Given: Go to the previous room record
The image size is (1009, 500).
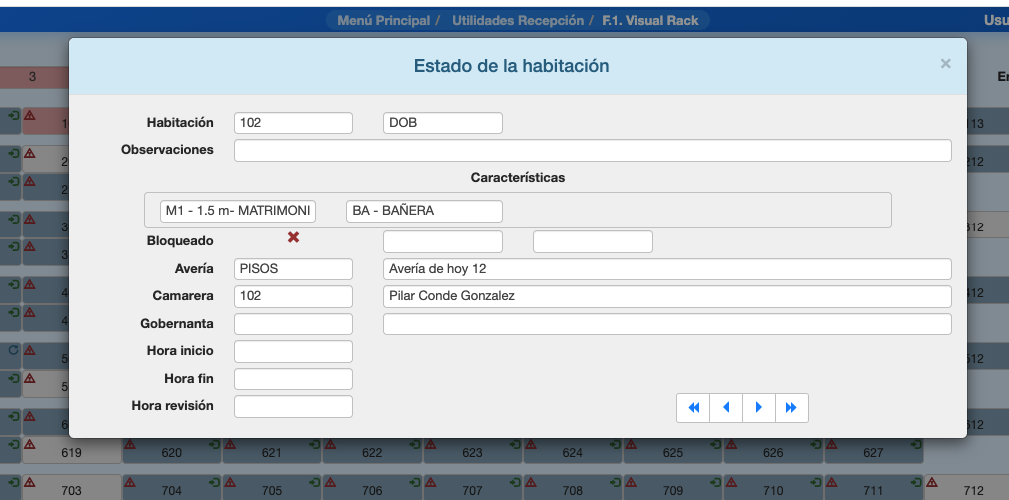Looking at the screenshot, I should pyautogui.click(x=726, y=408).
